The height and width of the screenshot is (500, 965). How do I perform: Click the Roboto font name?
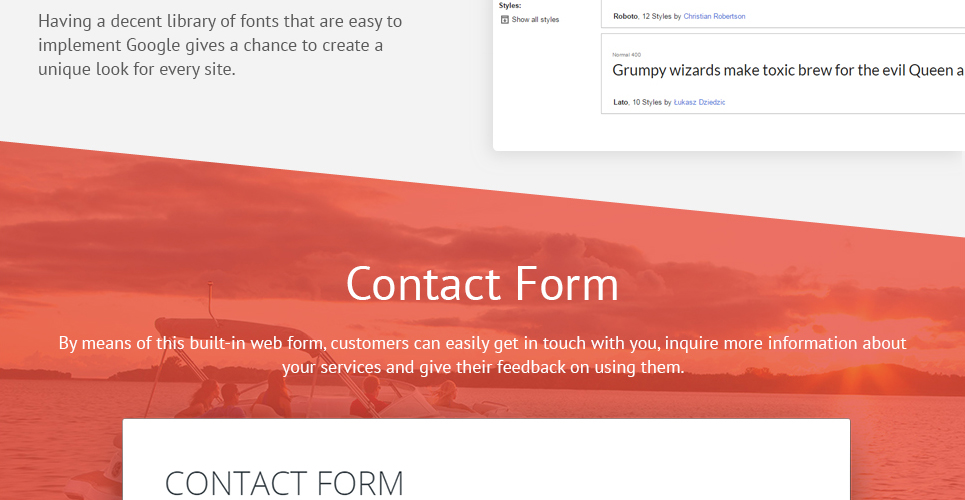tap(625, 17)
